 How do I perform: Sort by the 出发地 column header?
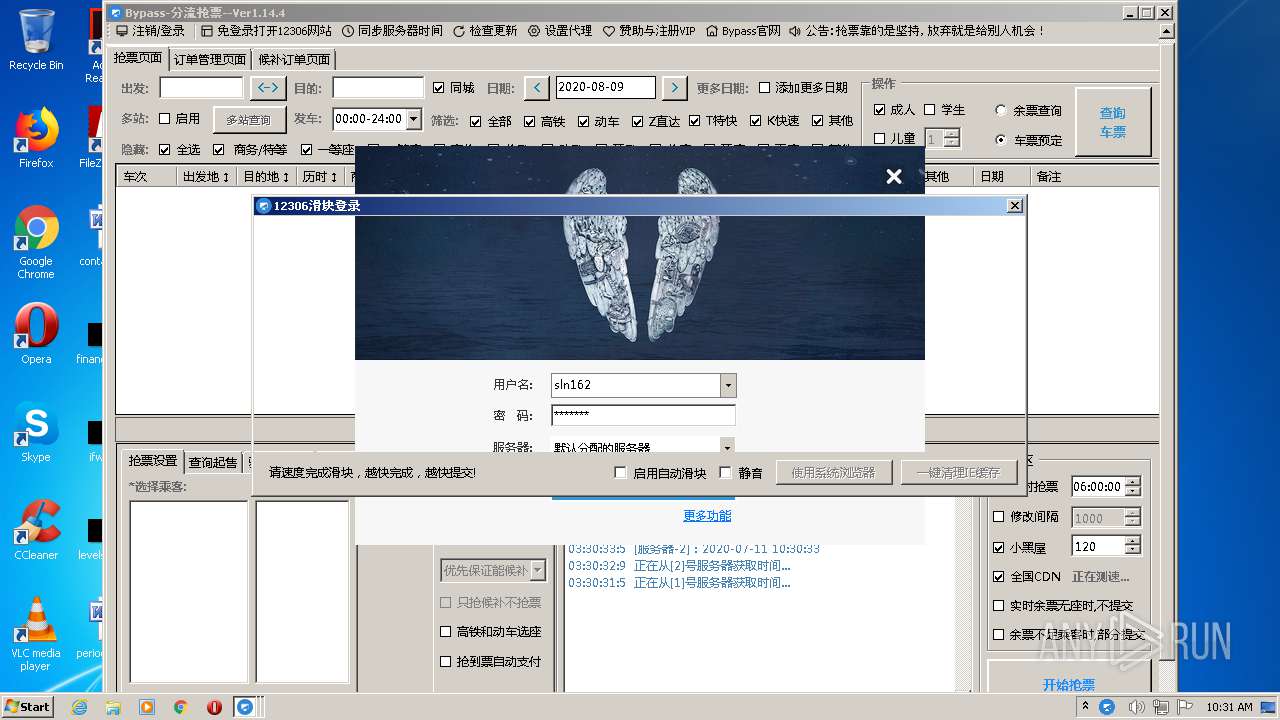[x=206, y=177]
